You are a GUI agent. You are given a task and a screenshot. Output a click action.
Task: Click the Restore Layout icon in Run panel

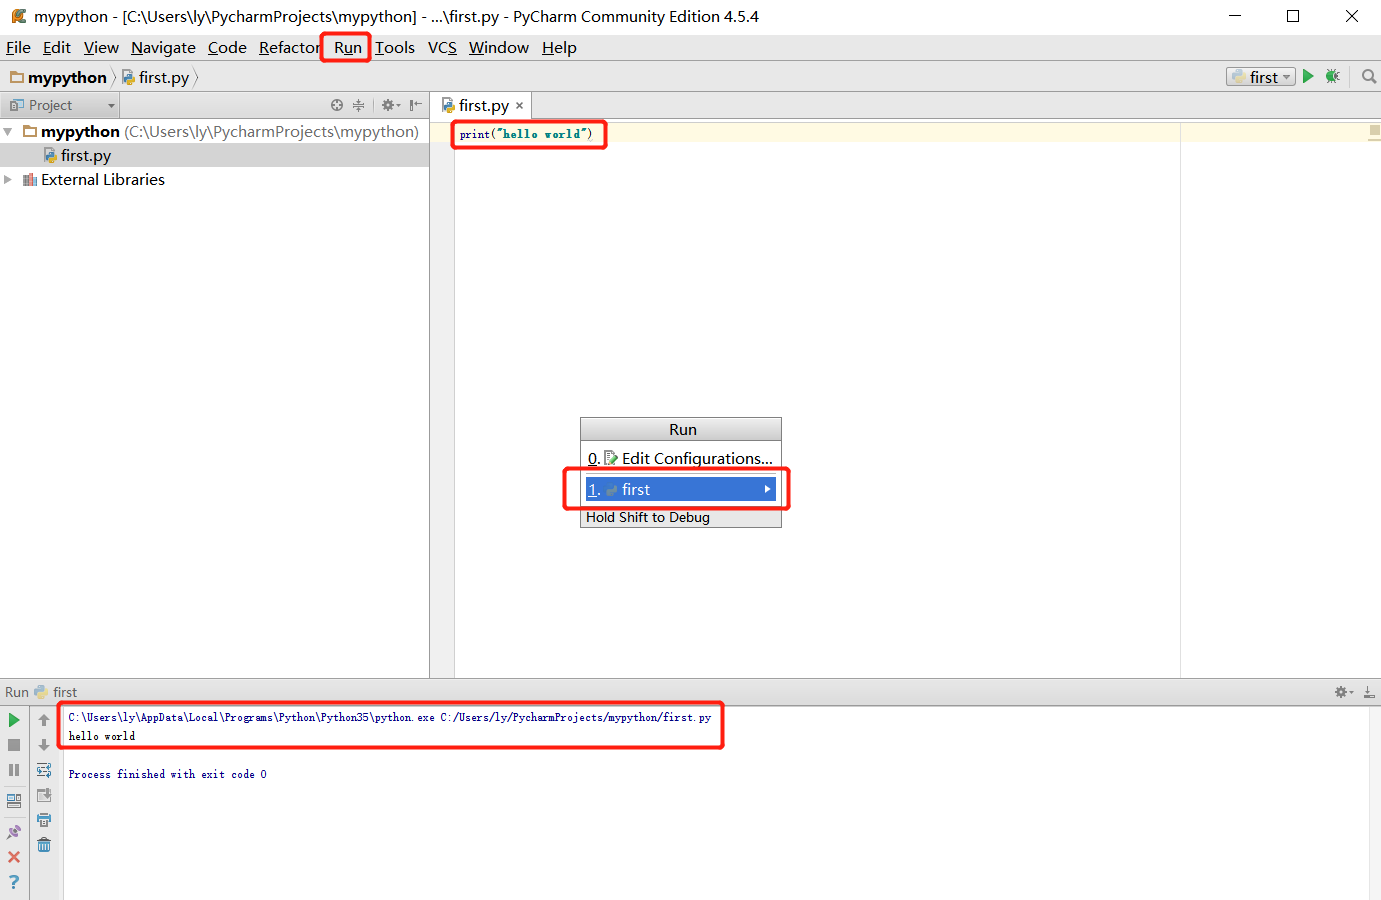[x=14, y=801]
